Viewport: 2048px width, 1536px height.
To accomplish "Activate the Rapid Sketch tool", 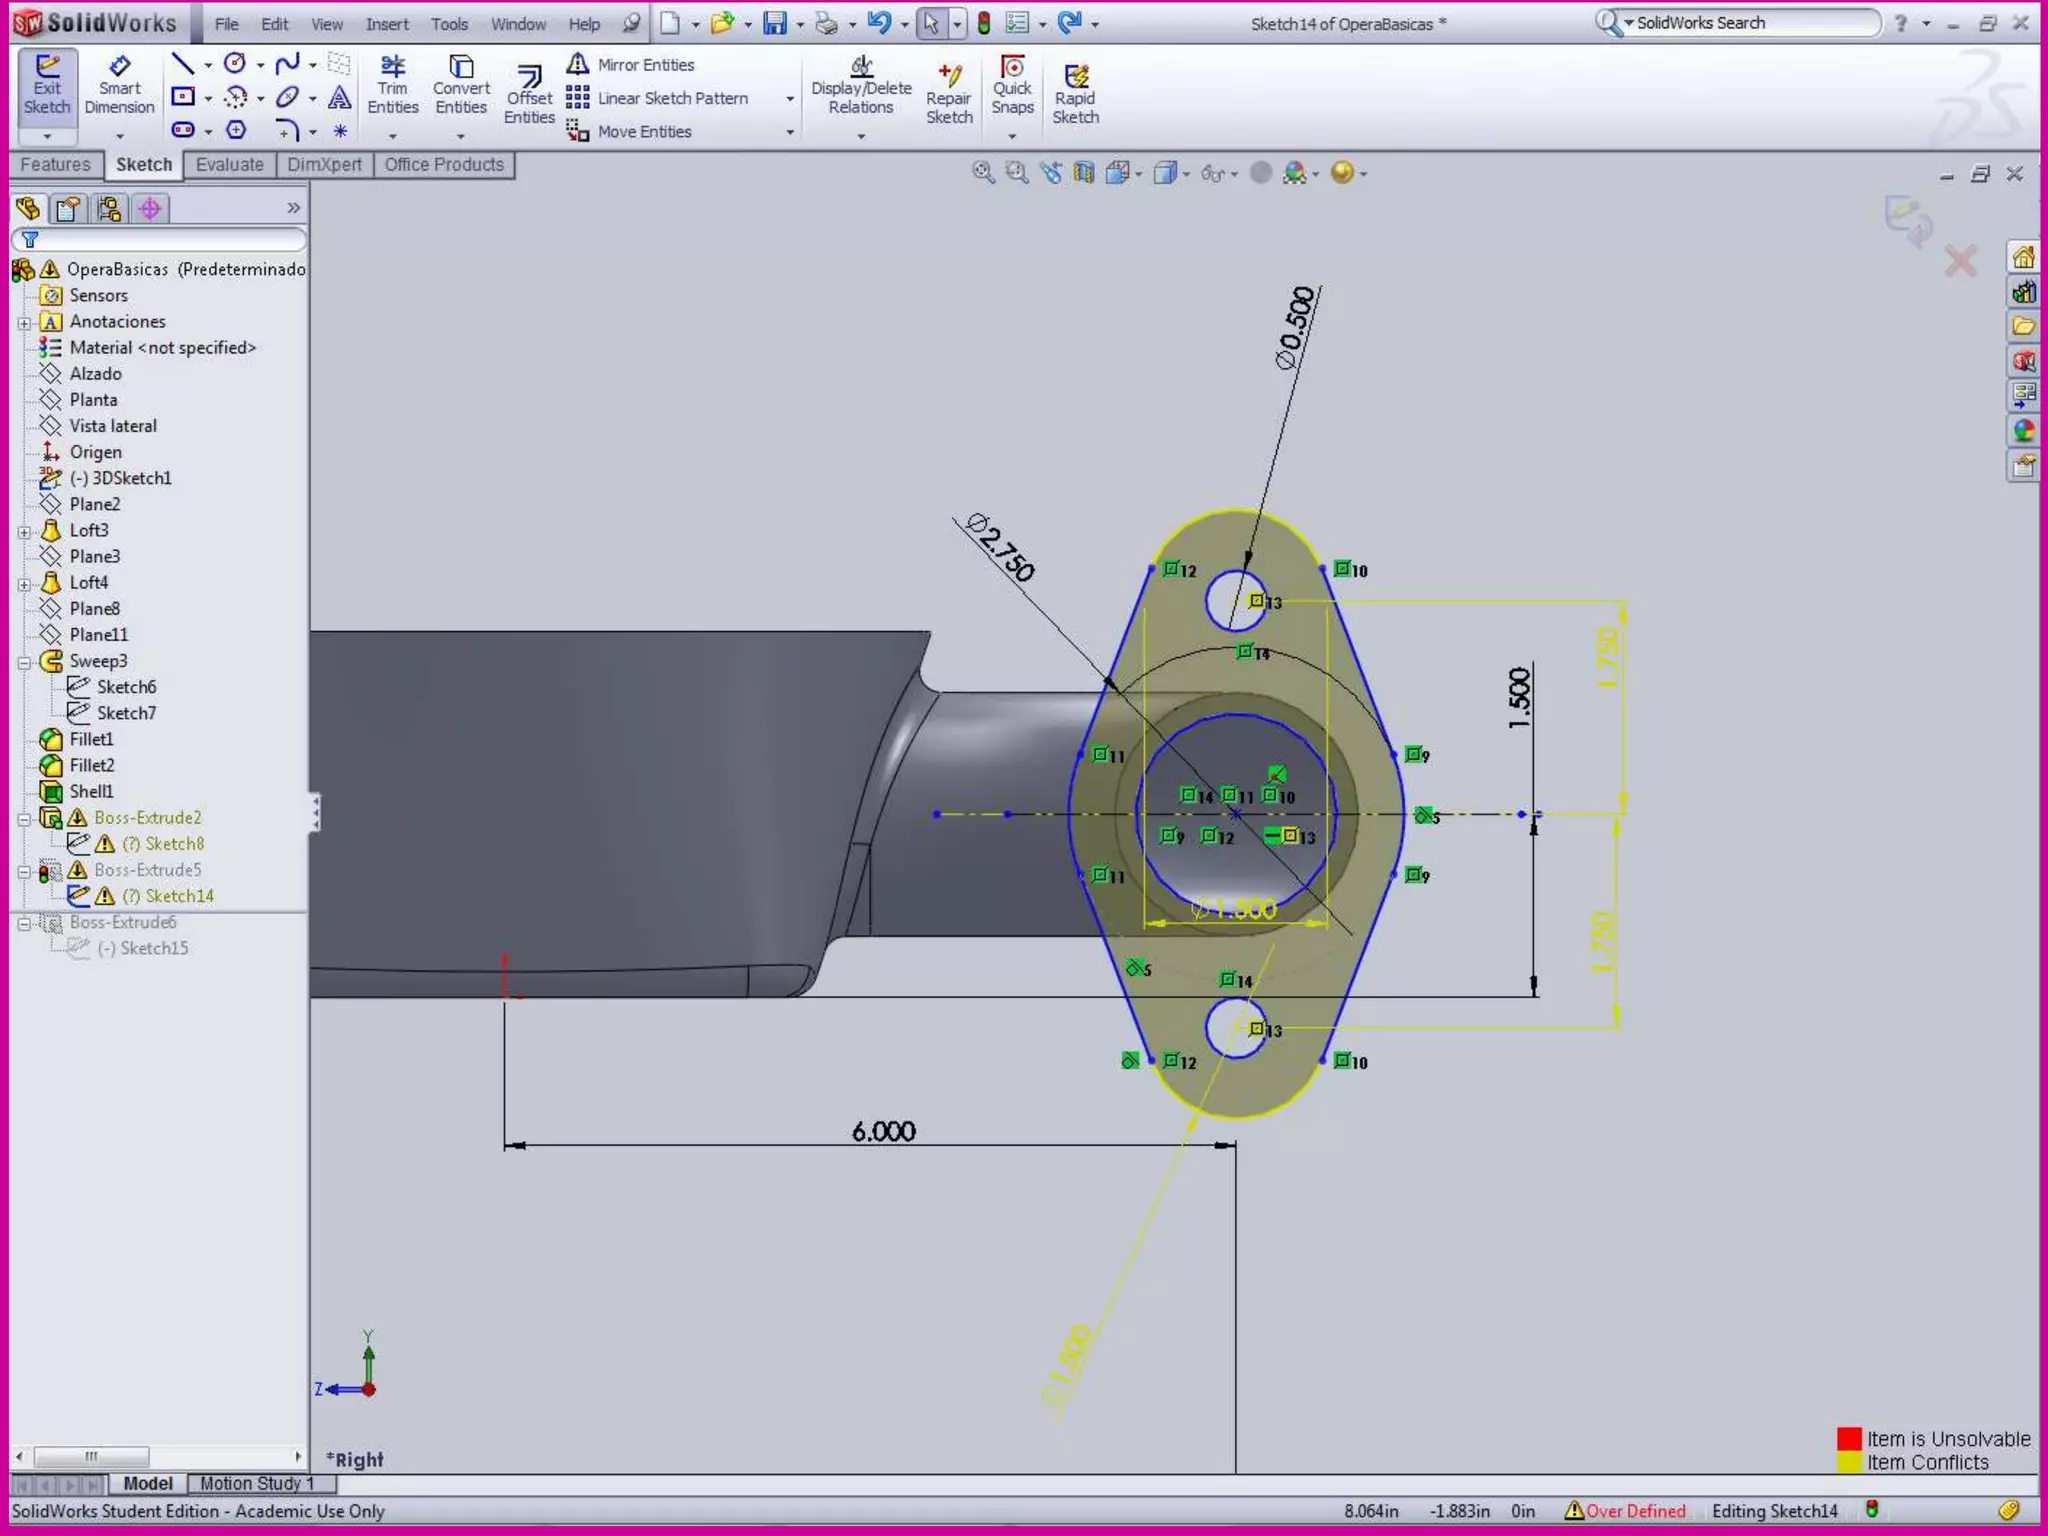I will tap(1075, 96).
